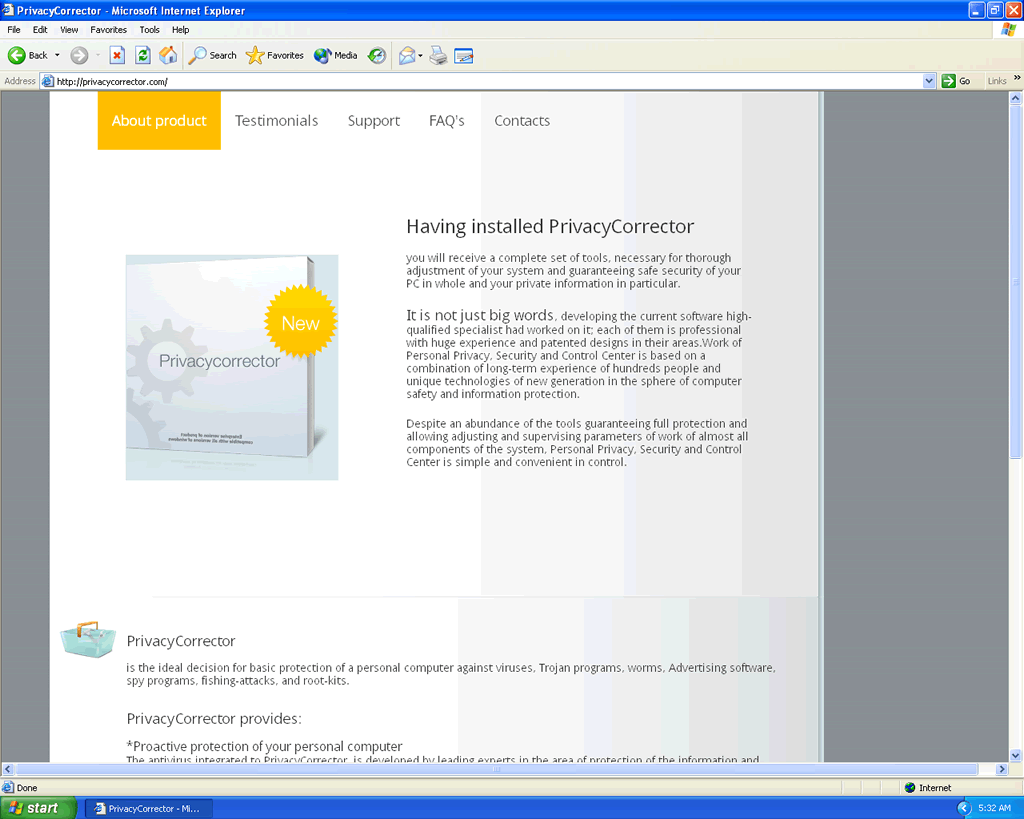Open the View menu
The height and width of the screenshot is (819, 1024).
tap(69, 30)
